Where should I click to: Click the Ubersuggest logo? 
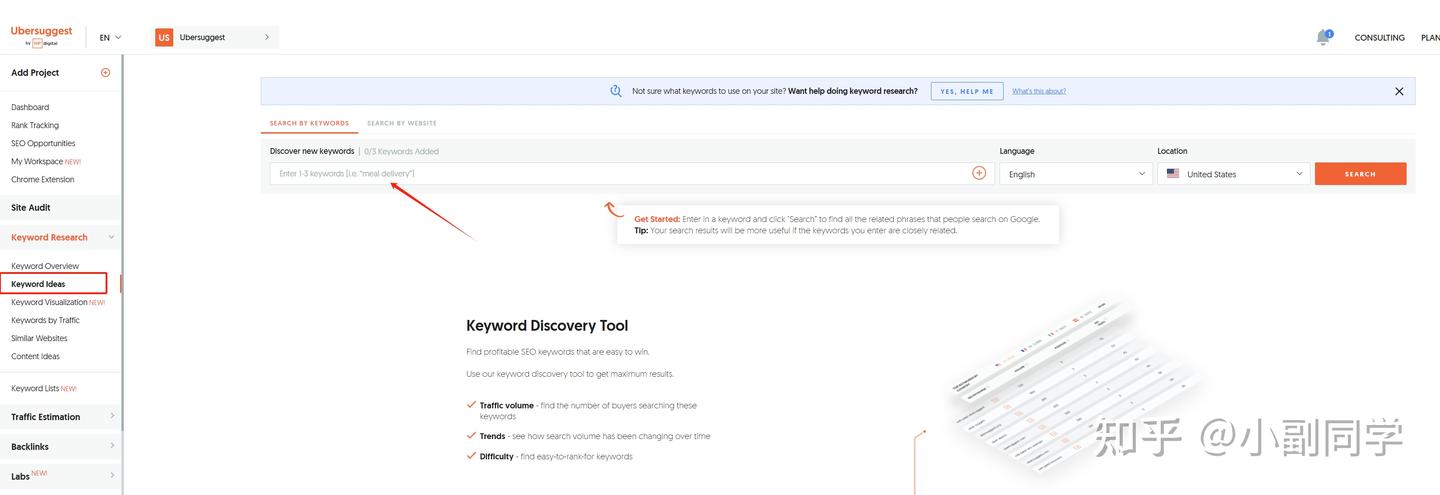41,36
